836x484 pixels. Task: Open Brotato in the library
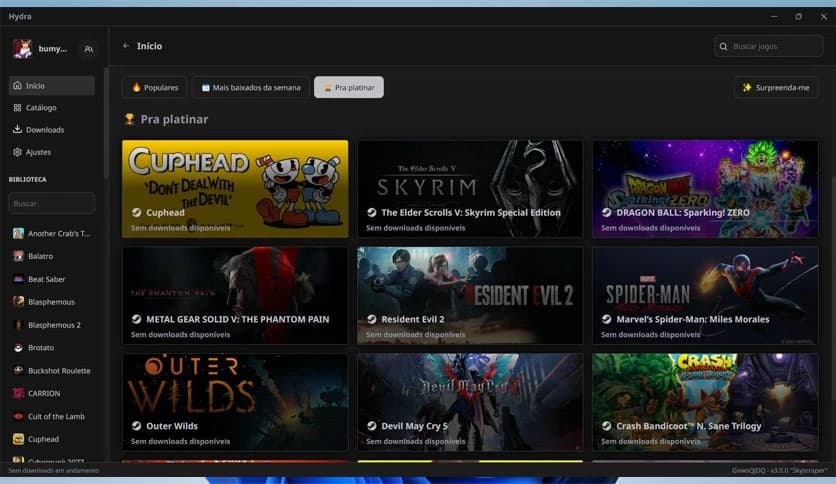click(52, 348)
